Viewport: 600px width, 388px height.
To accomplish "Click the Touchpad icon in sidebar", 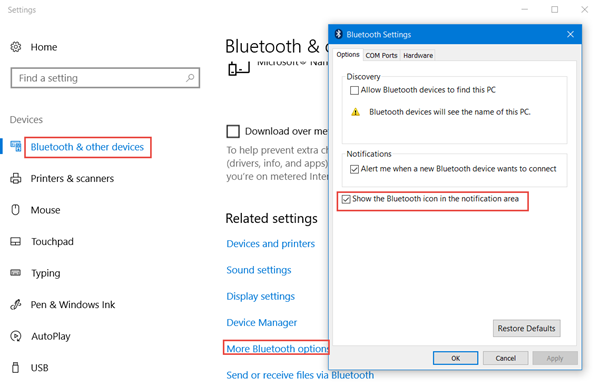I will coord(16,241).
